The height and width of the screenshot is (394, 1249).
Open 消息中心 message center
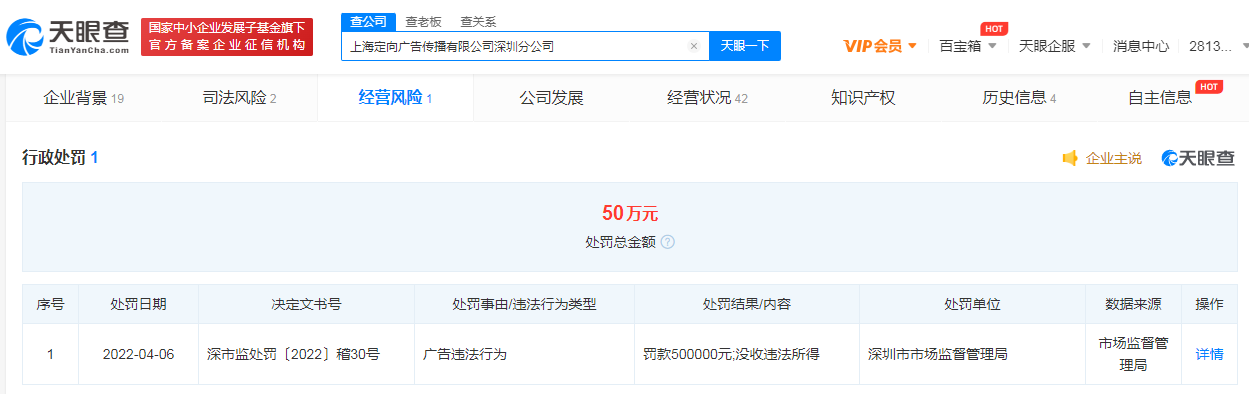1141,46
